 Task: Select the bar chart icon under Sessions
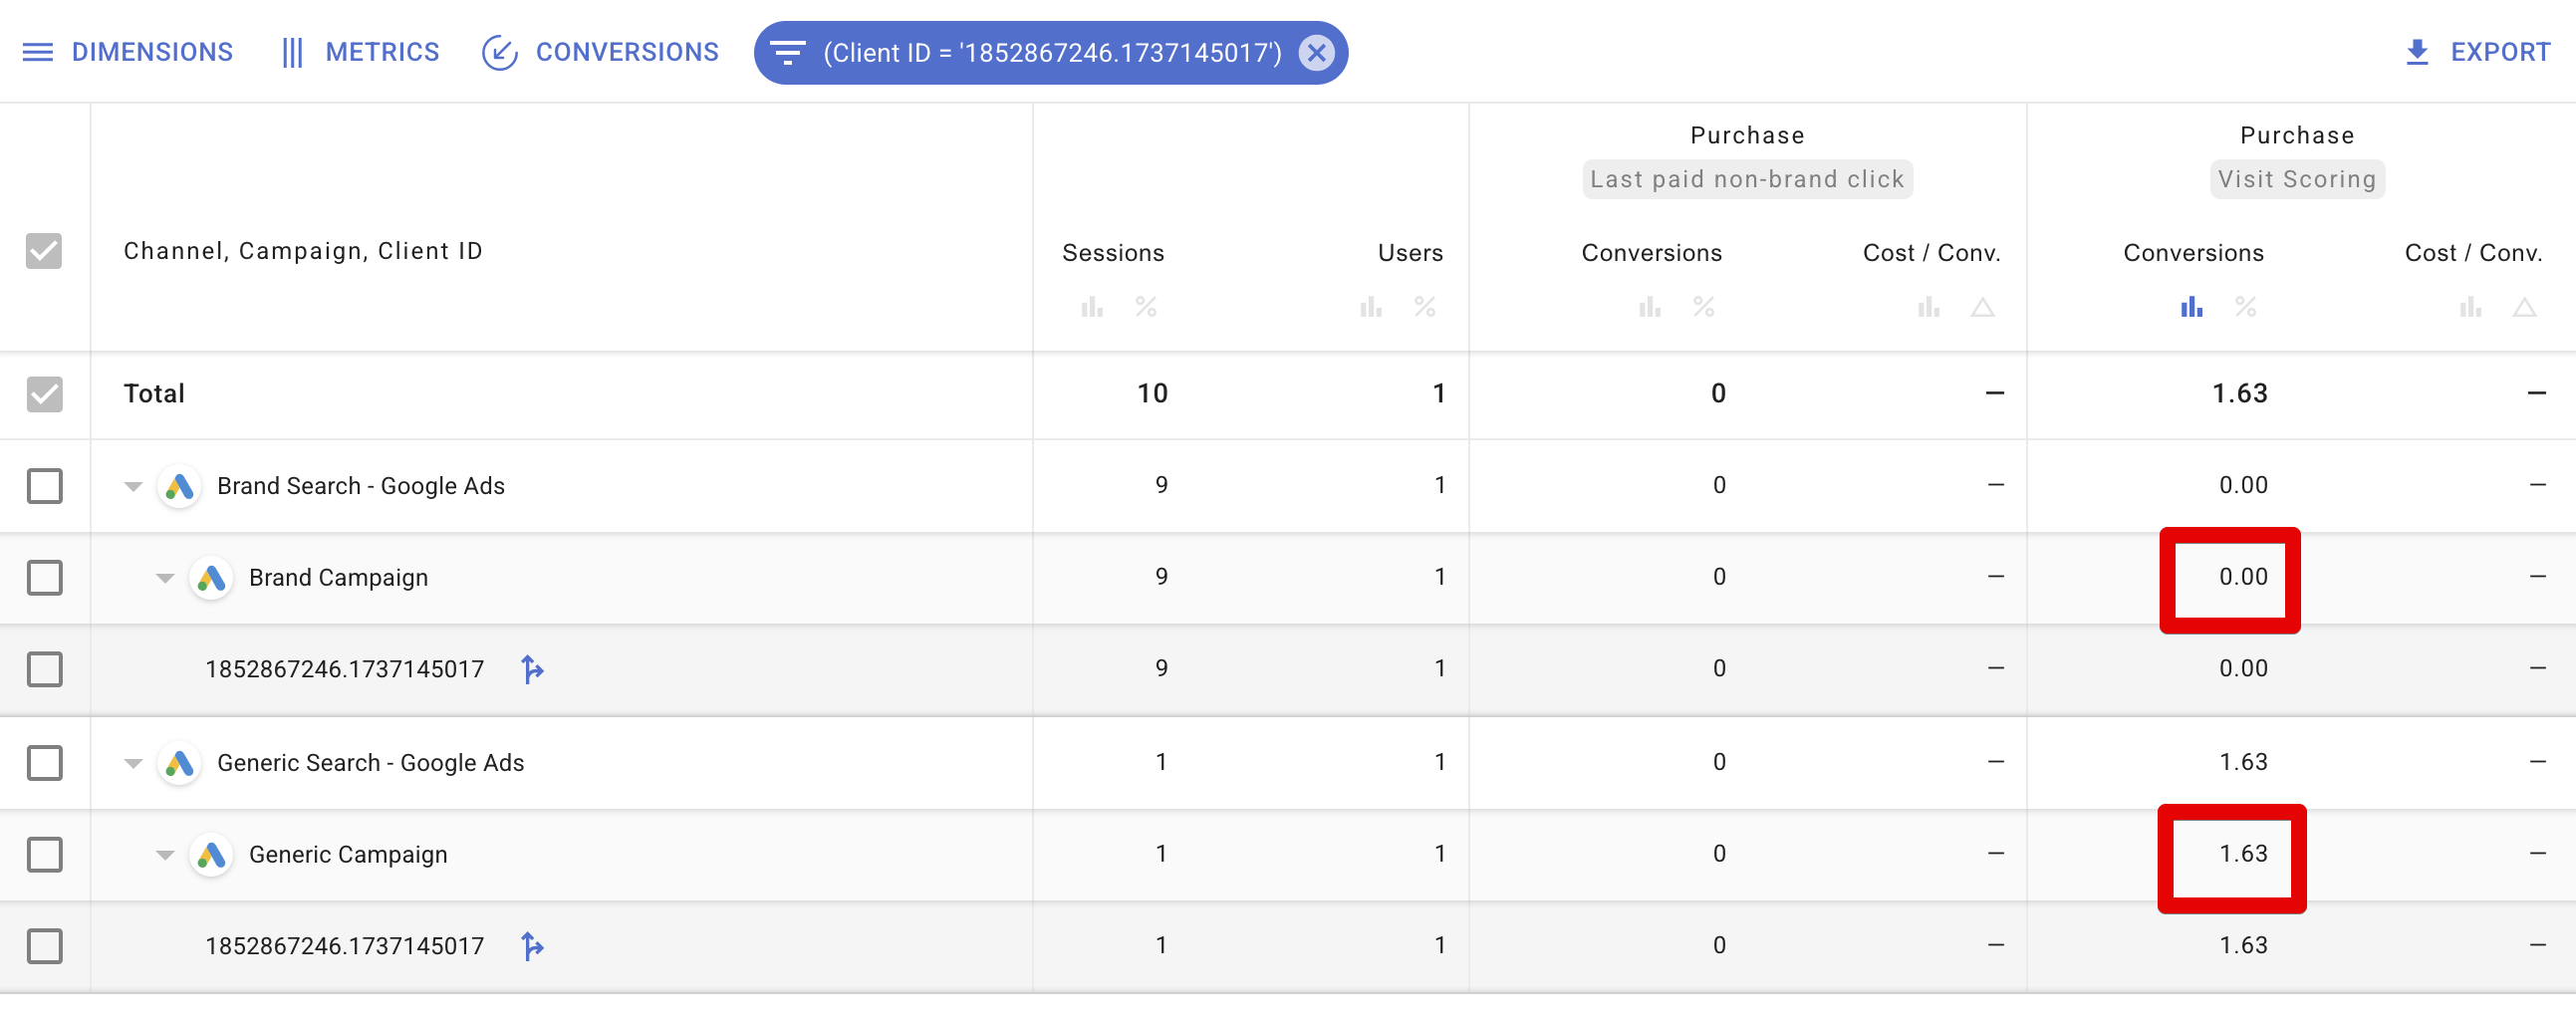coord(1092,308)
